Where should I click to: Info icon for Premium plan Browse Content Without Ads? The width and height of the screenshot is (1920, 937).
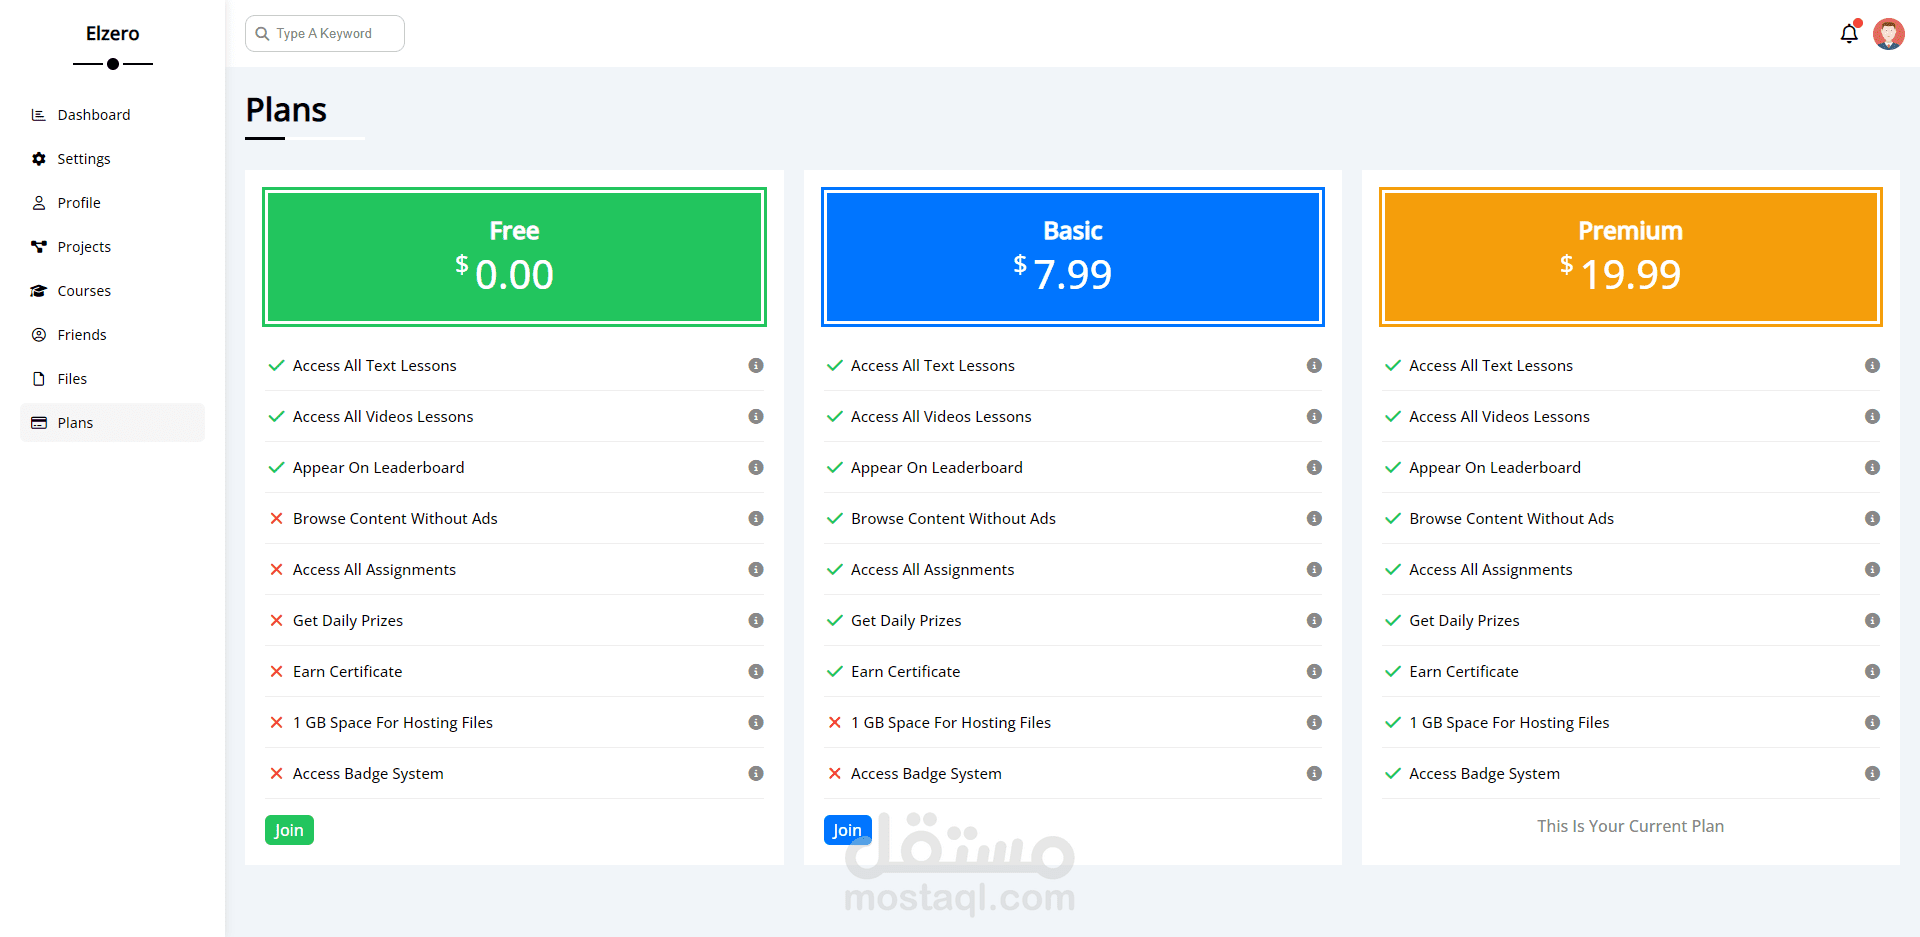1872,519
